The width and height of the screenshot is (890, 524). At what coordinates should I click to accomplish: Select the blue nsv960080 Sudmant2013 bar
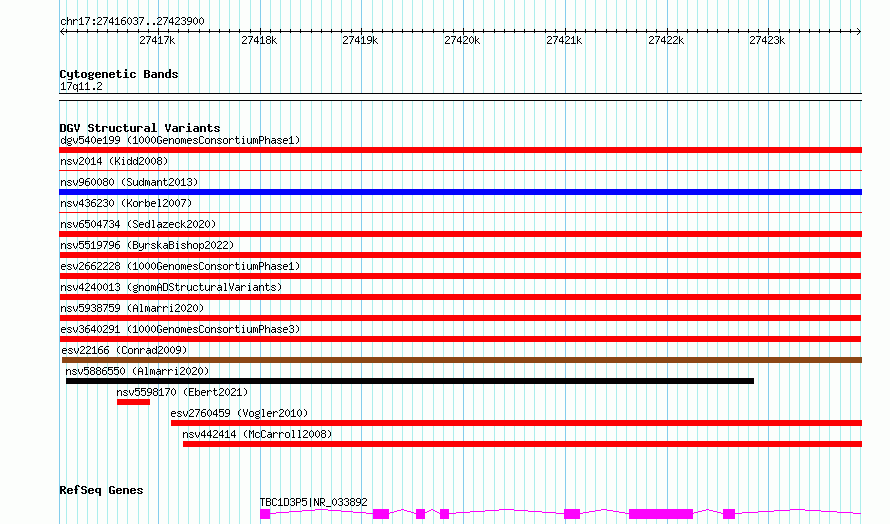tap(460, 192)
